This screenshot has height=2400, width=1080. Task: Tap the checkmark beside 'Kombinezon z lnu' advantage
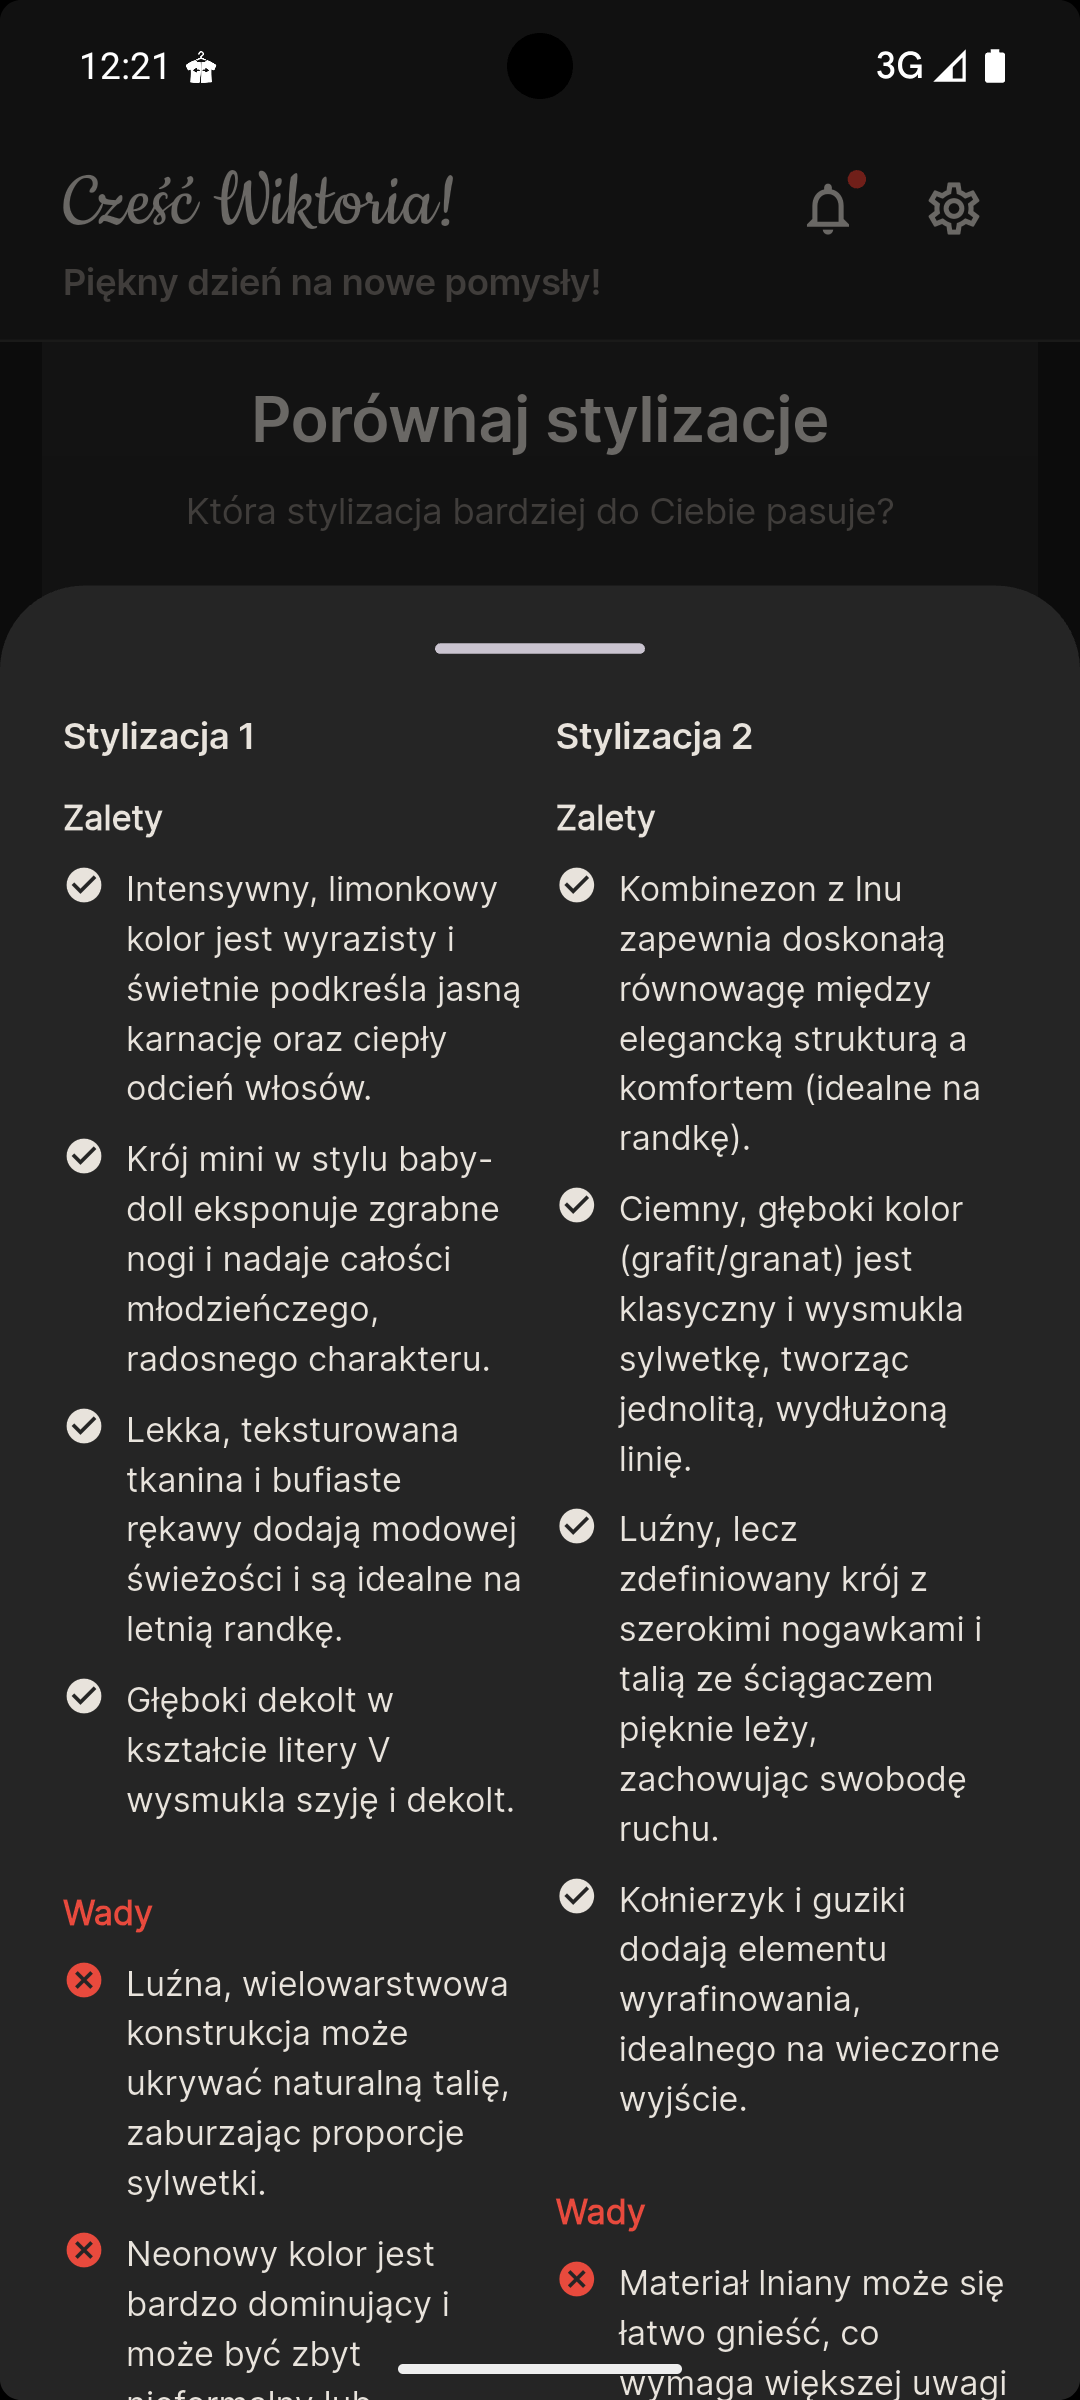point(577,886)
